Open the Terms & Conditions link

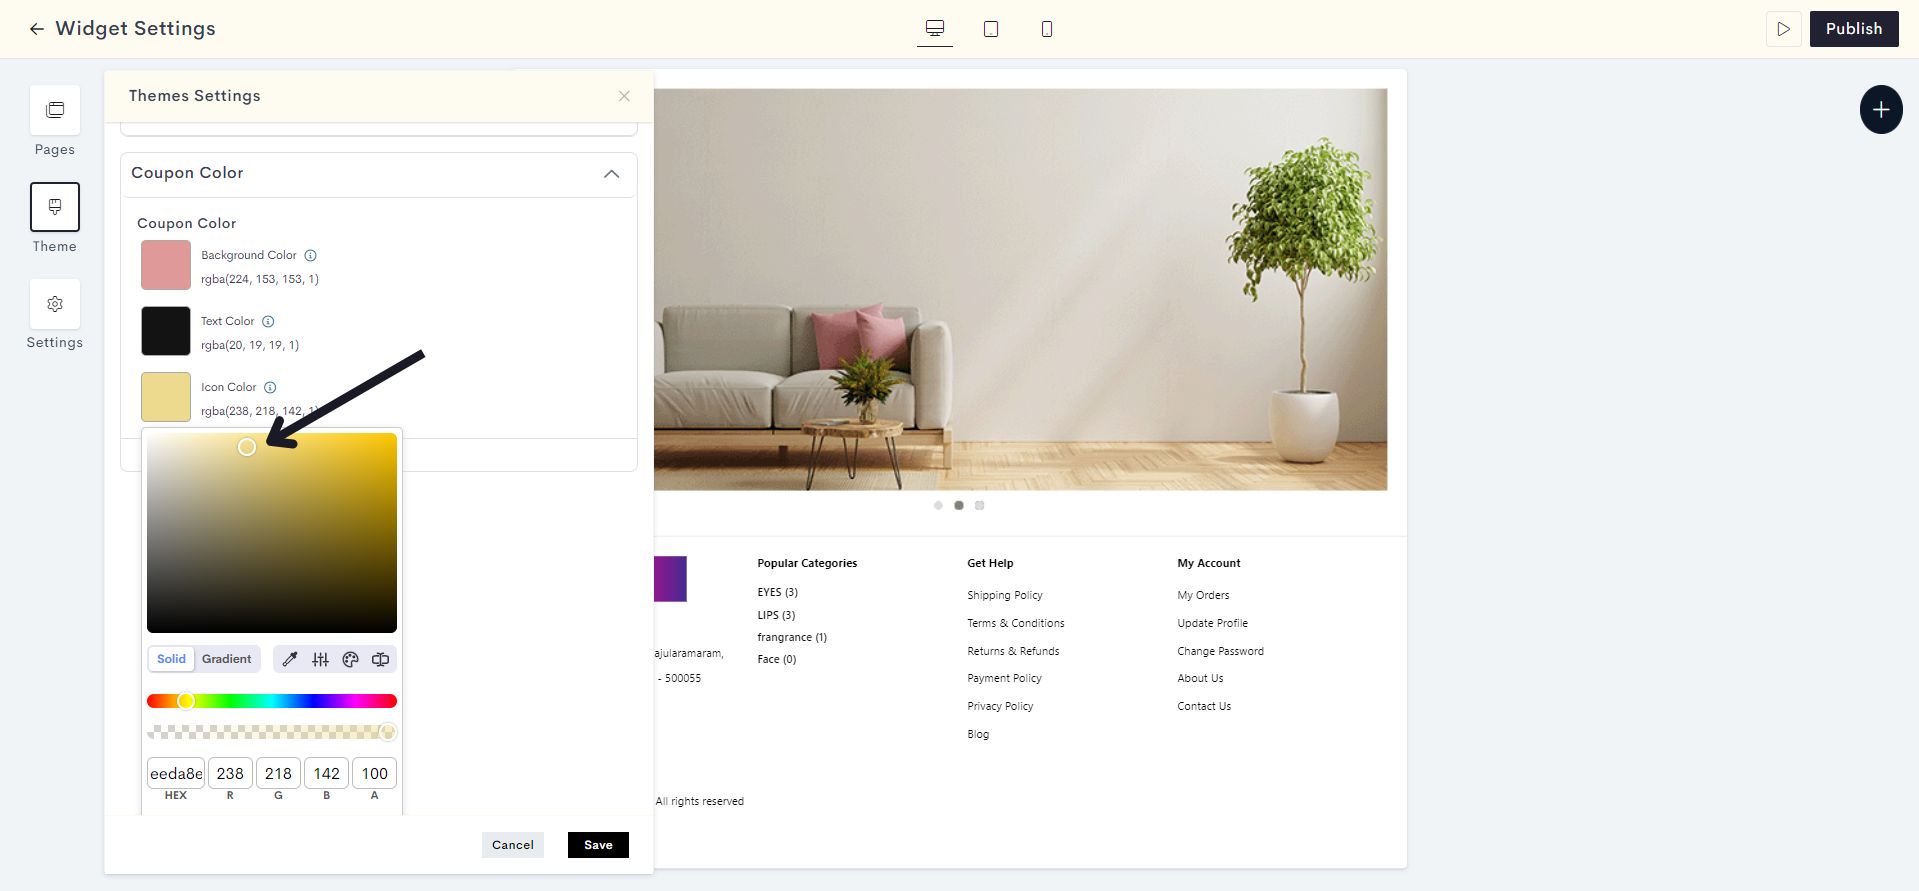[1016, 623]
